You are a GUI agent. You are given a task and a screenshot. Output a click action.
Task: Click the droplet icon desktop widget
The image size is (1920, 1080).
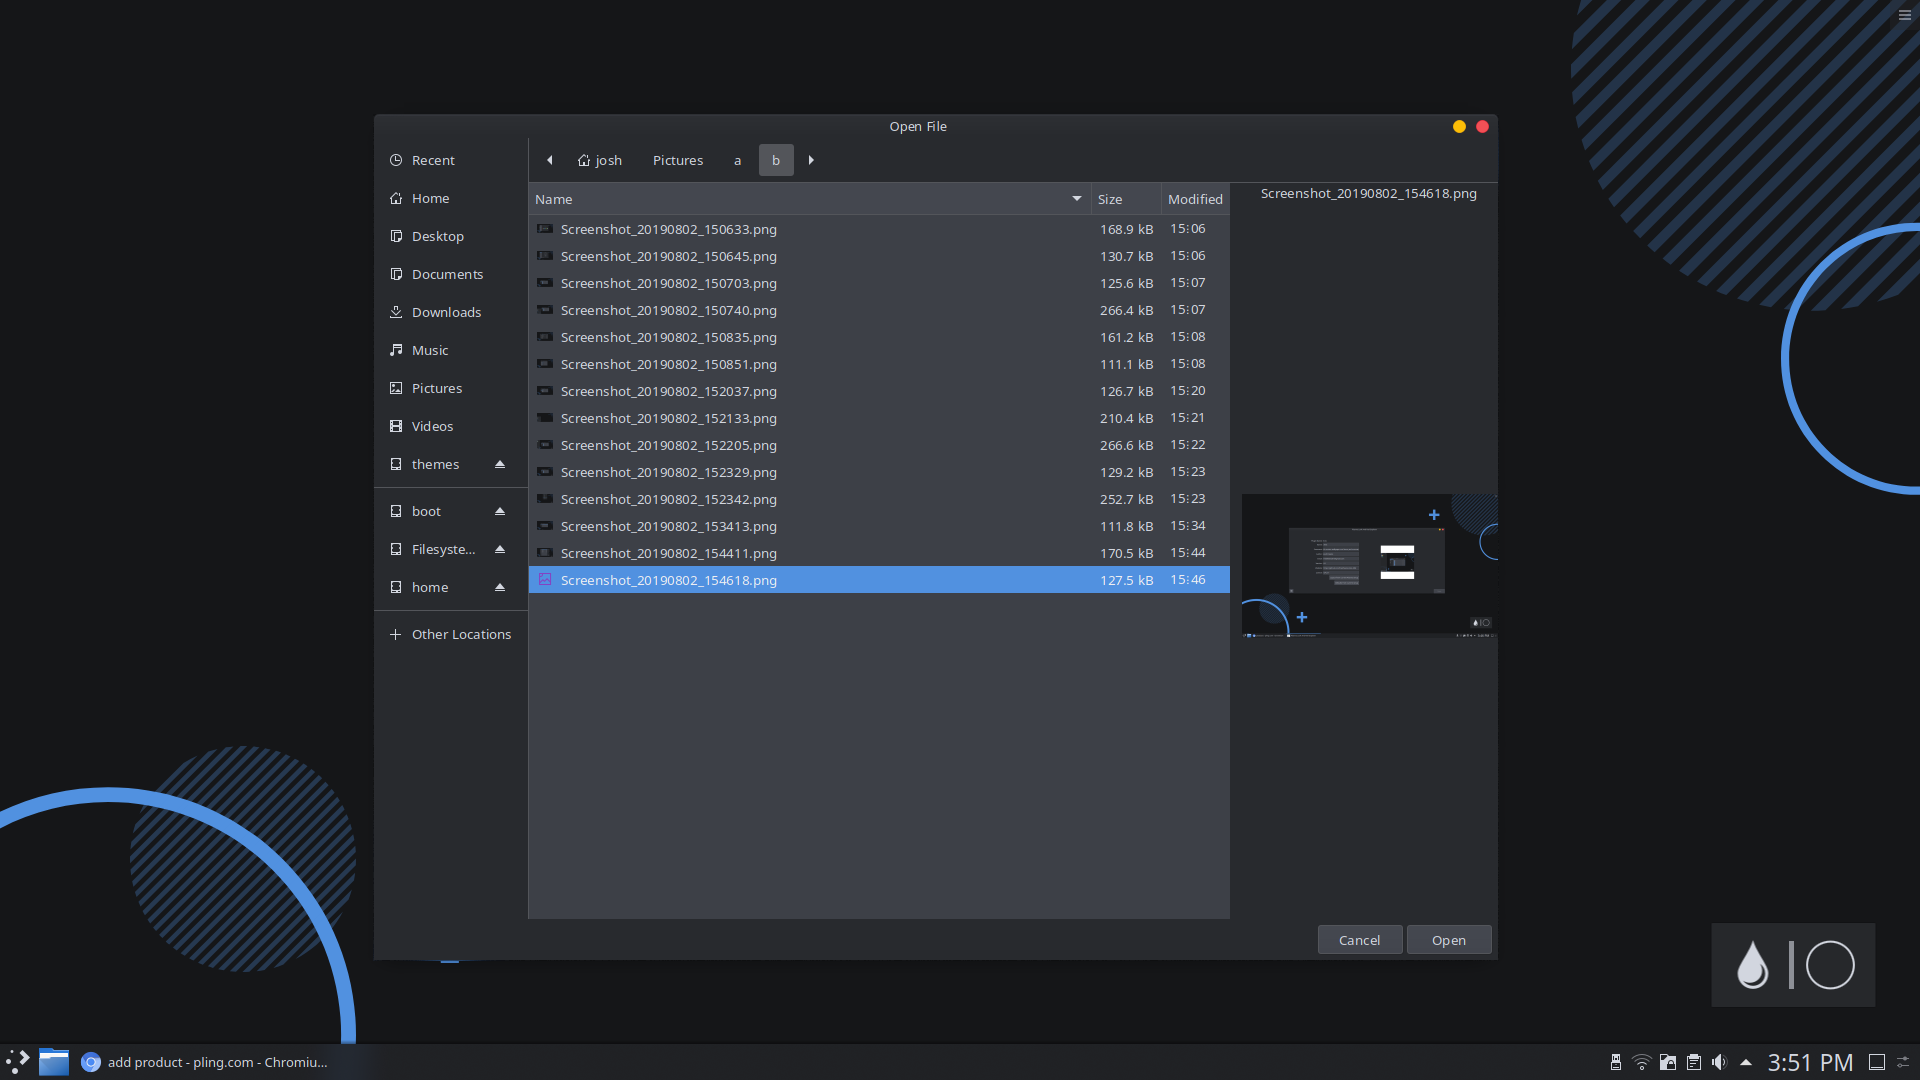tap(1752, 965)
